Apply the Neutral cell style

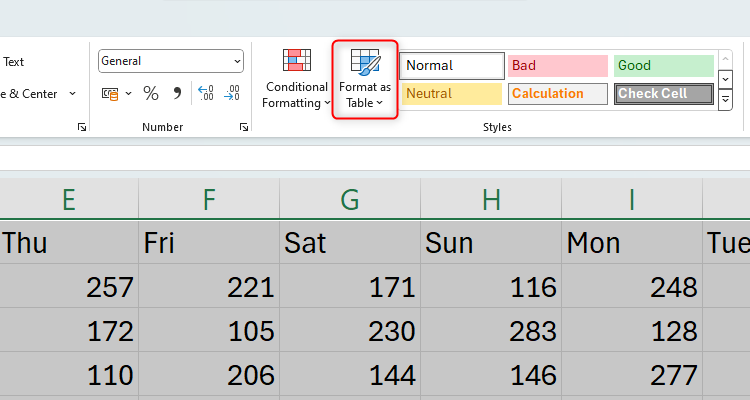pyautogui.click(x=452, y=93)
